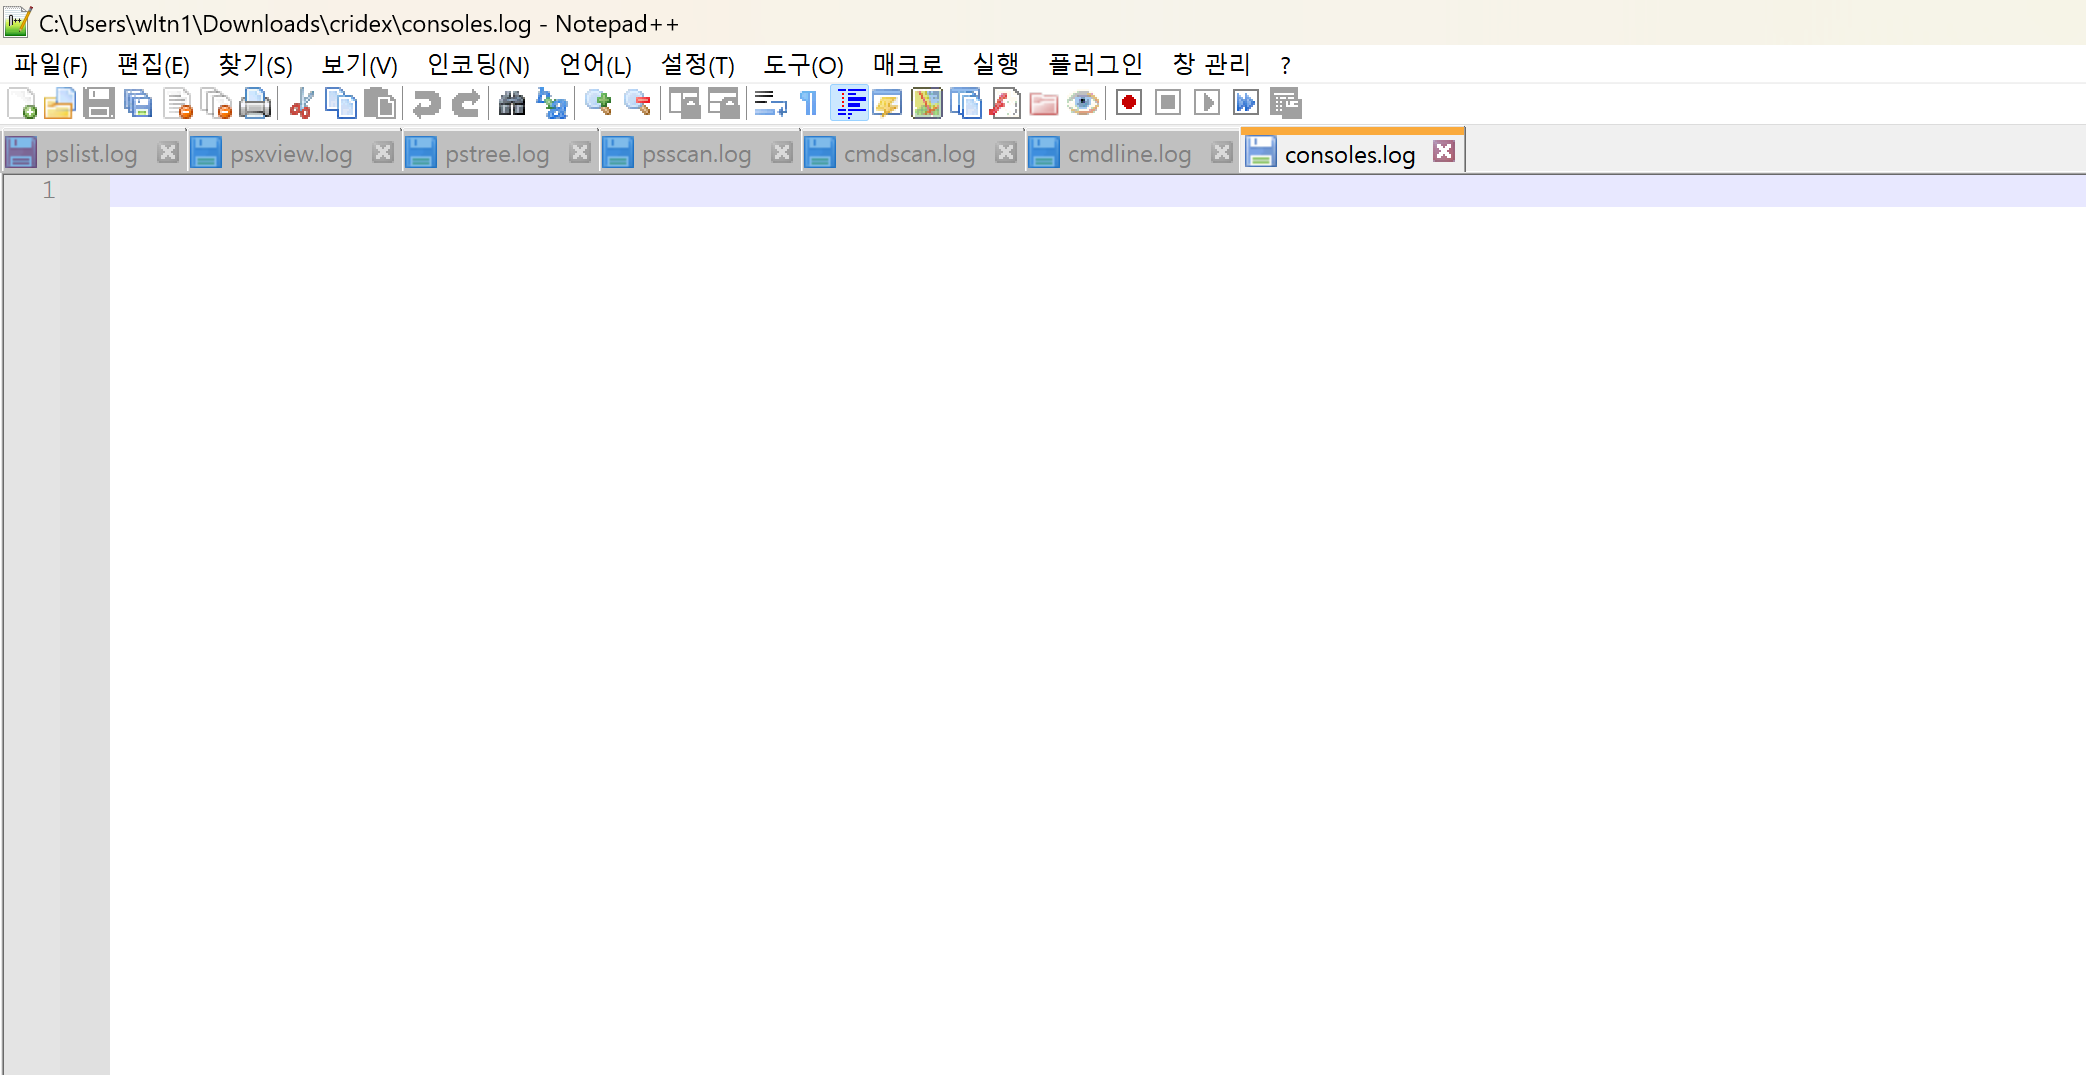Open the 언어(L) menu

(x=596, y=65)
